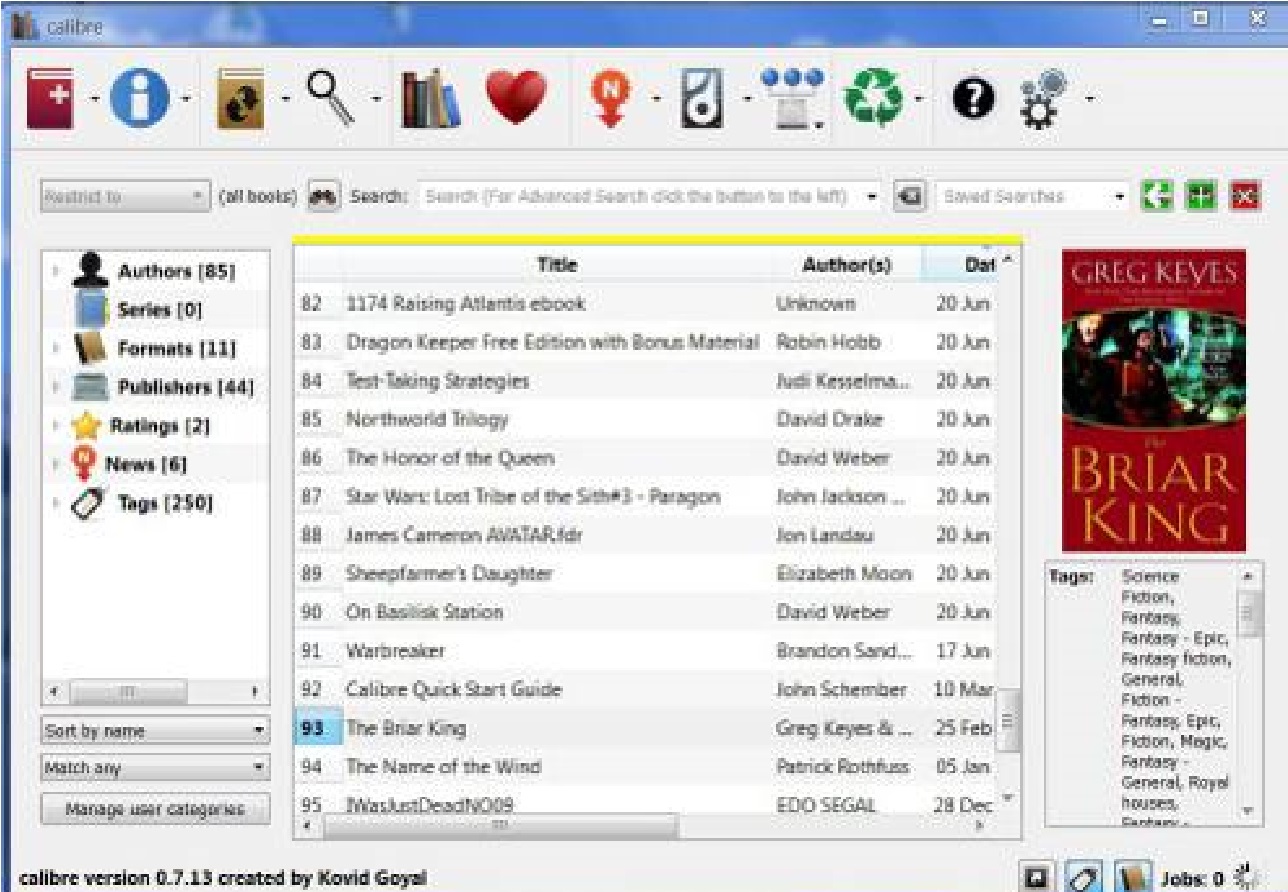Click the Add books icon
This screenshot has height=892, width=1288.
tap(50, 97)
